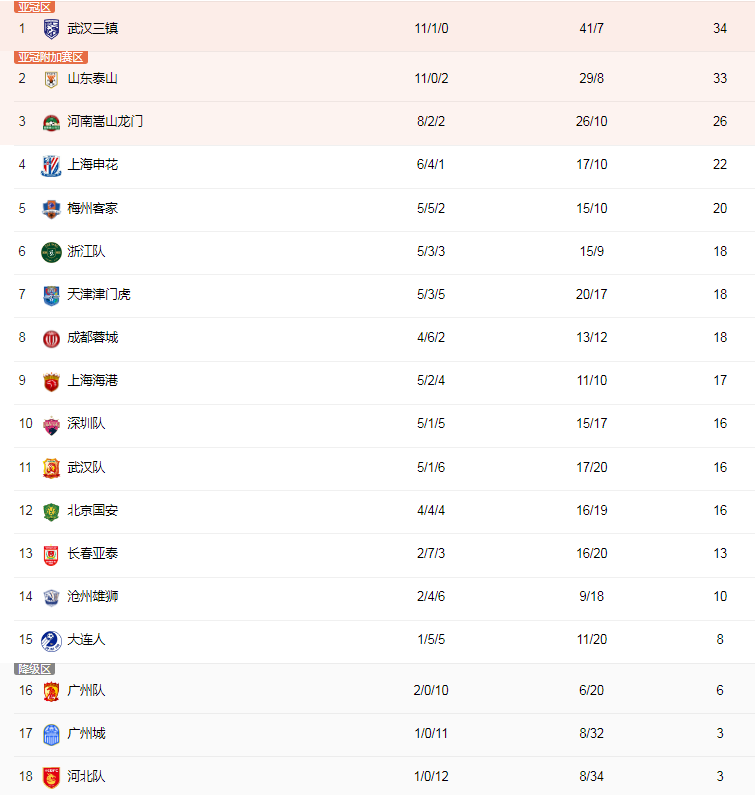The width and height of the screenshot is (755, 795).
Task: Click the 亚冠附加赛区 zone label
Action: pos(51,57)
